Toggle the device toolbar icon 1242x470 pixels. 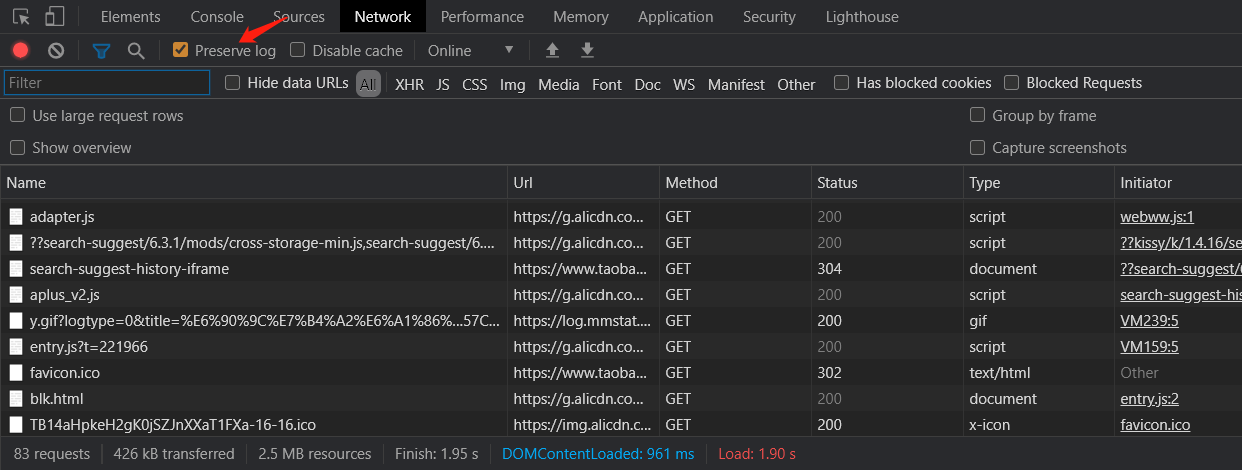55,16
